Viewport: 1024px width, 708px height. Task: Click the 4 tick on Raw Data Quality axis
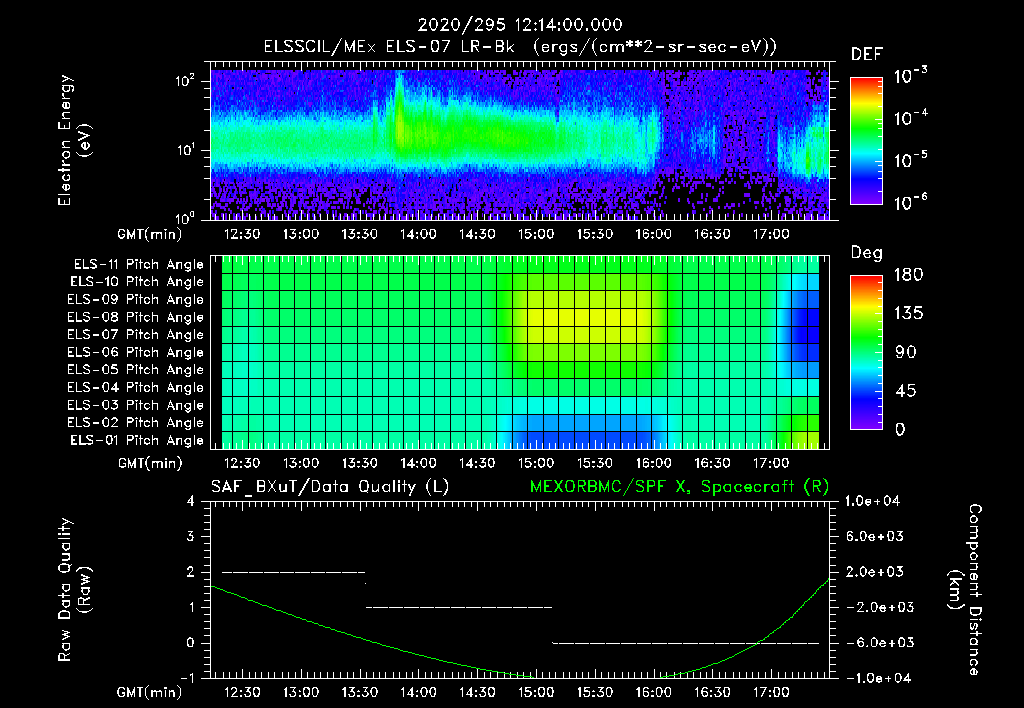(x=191, y=501)
